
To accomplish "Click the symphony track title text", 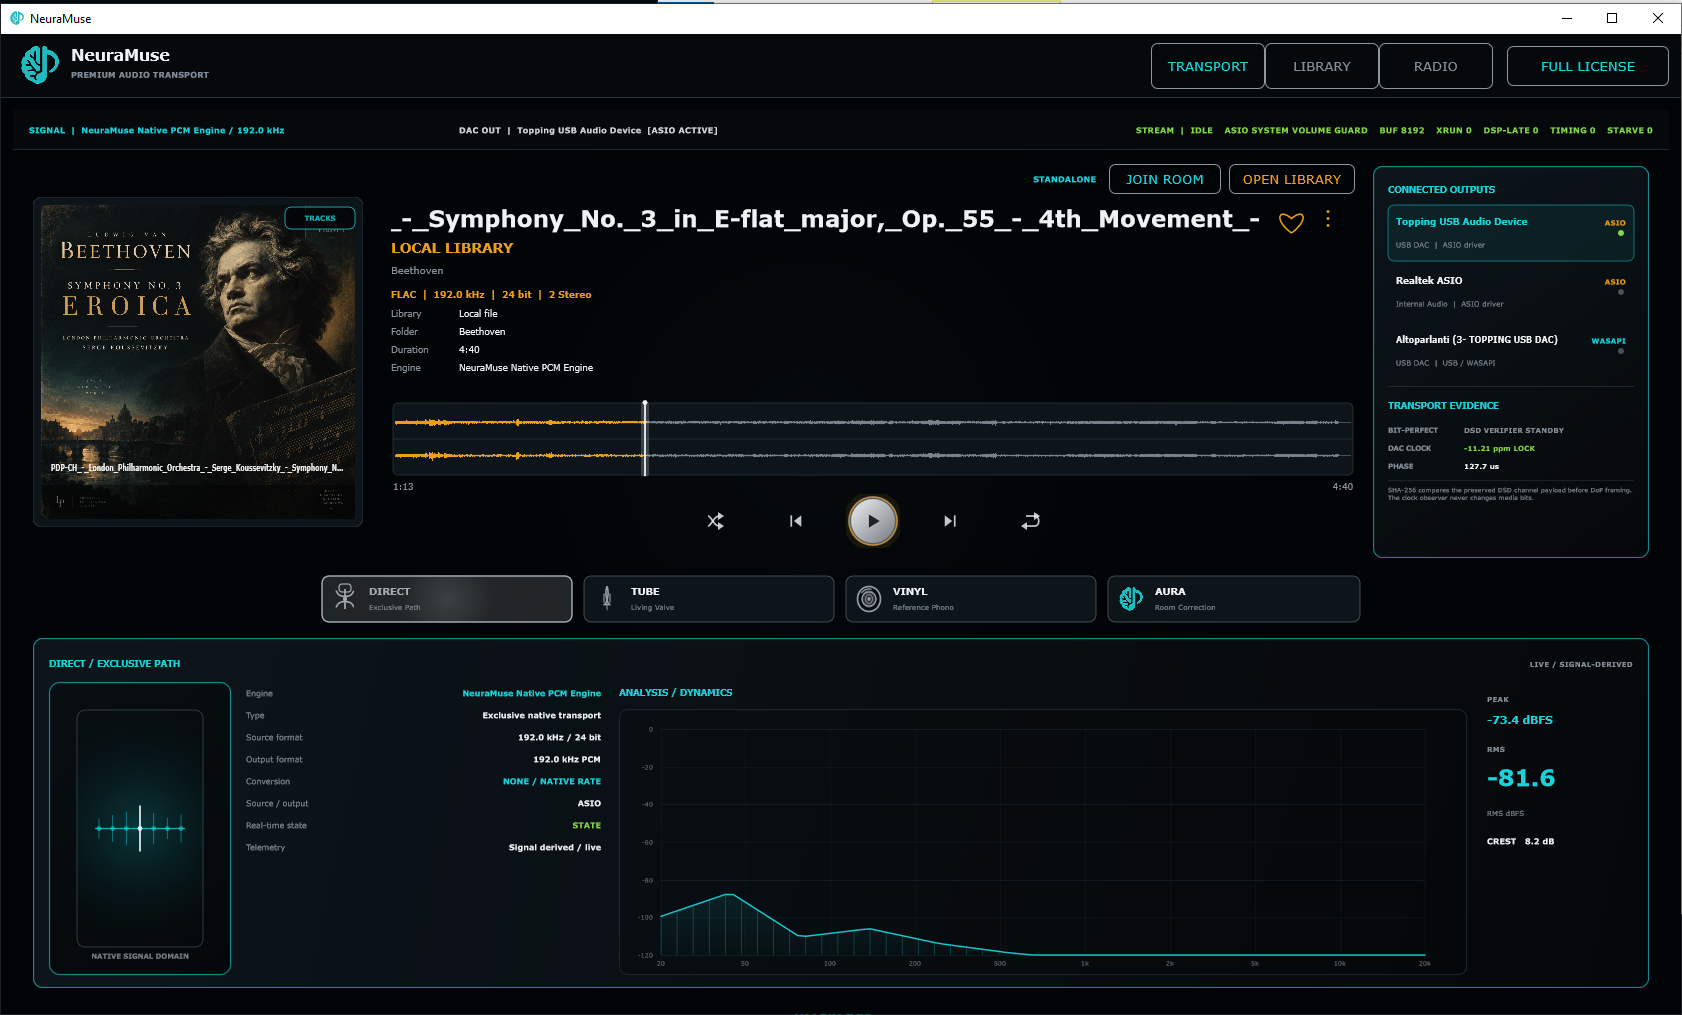I will 825,220.
